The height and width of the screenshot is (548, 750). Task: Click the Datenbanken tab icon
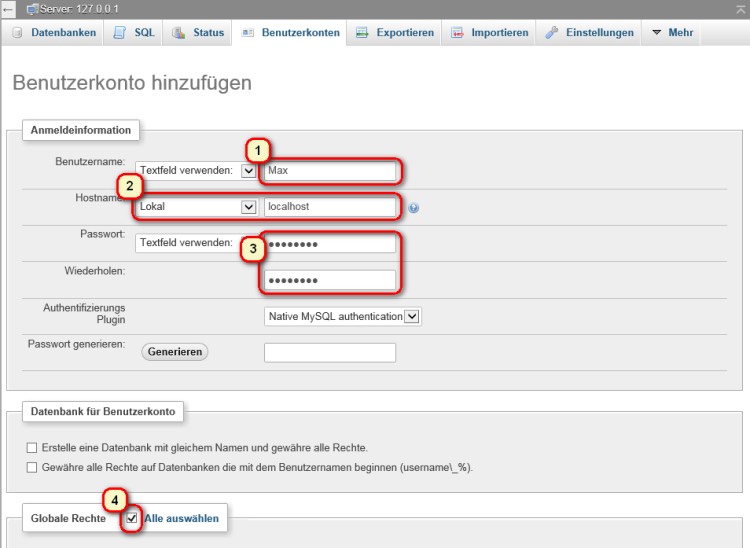(17, 33)
